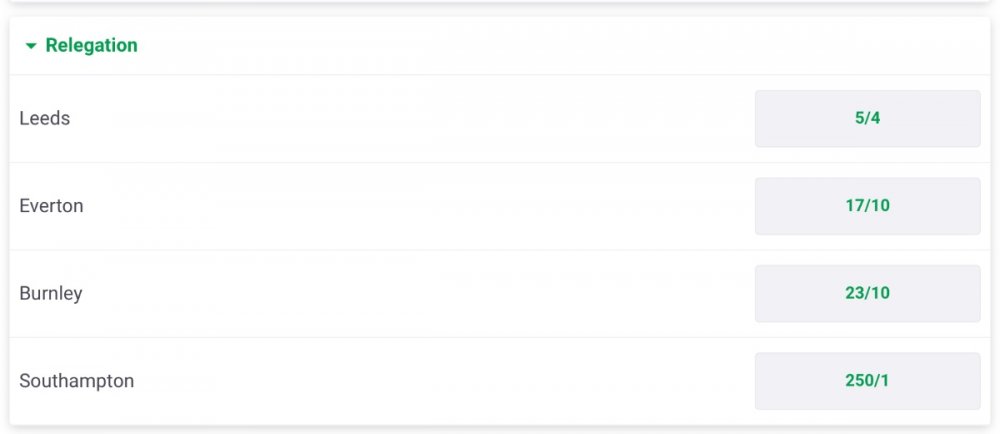The width and height of the screenshot is (1000, 434).
Task: Choose the Burnley 23/10 odds
Action: point(867,294)
